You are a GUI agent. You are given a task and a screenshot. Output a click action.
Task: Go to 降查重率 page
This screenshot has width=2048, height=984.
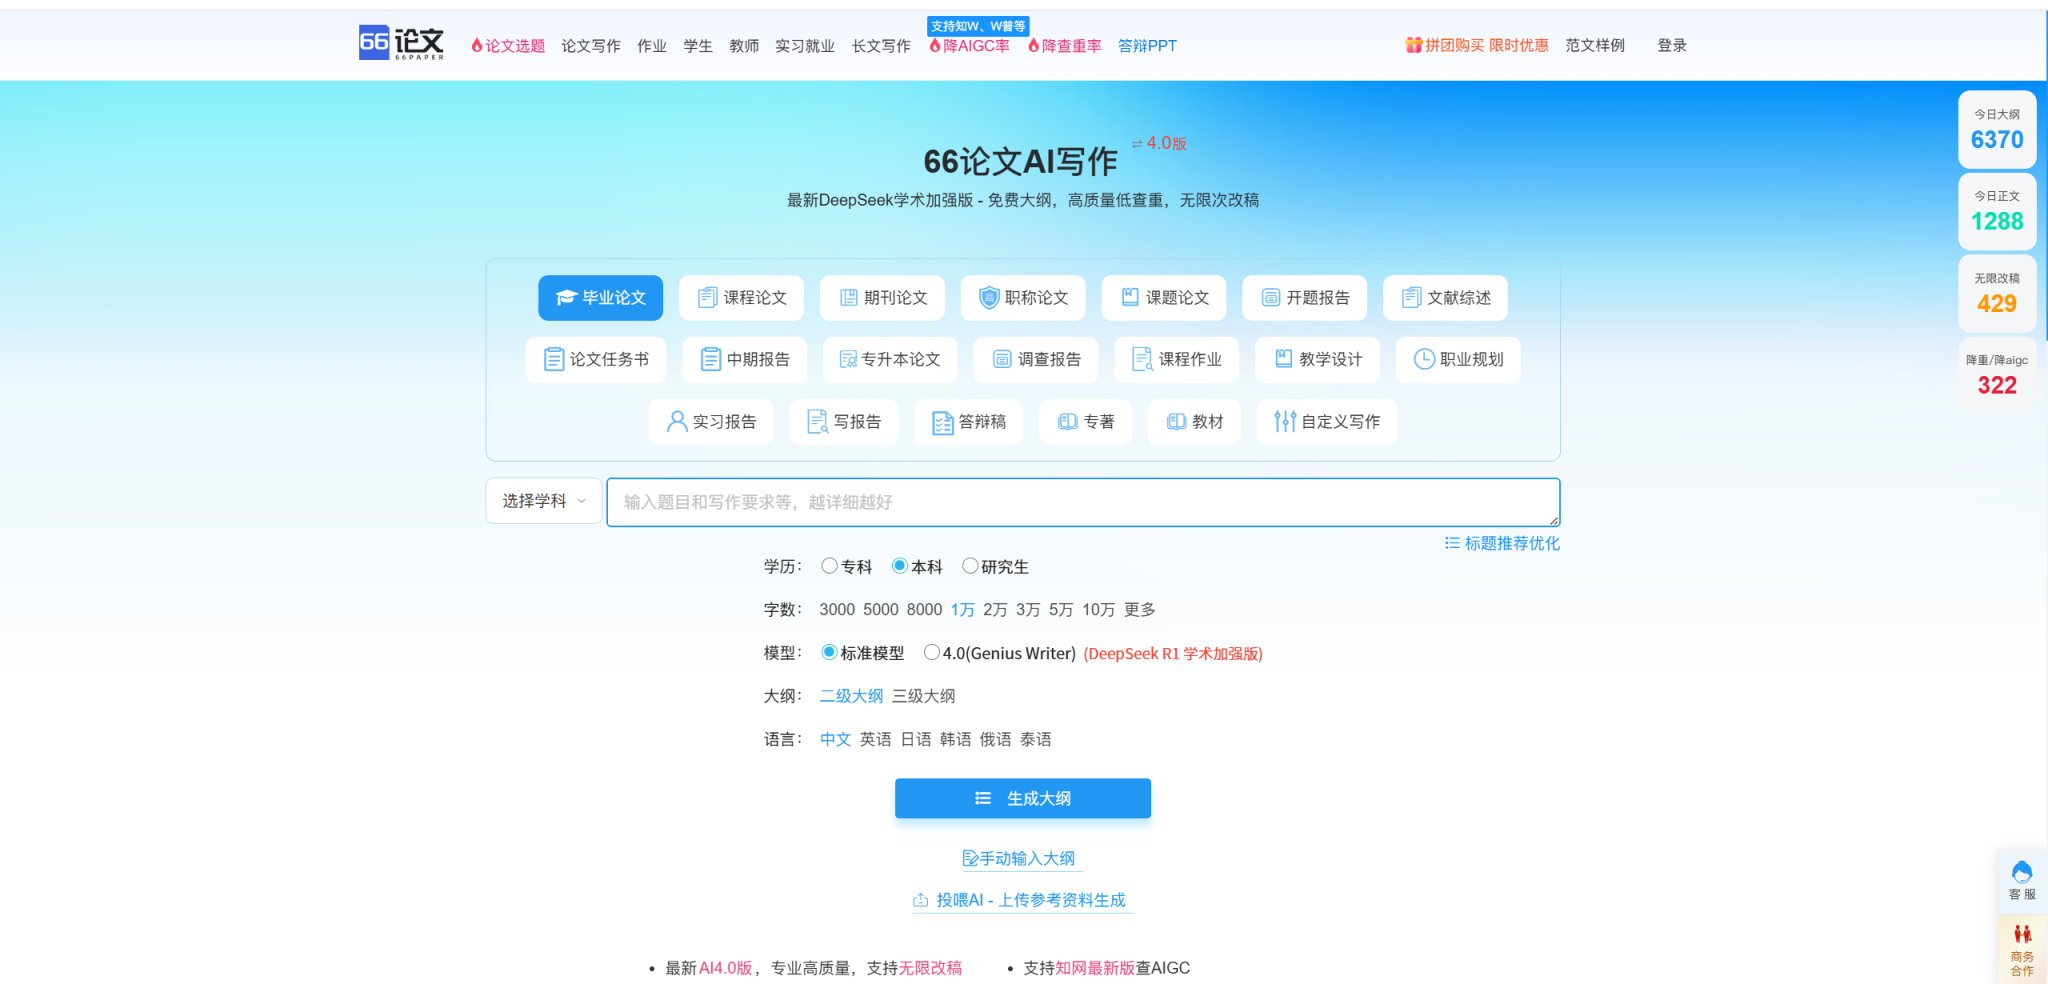click(x=1065, y=45)
